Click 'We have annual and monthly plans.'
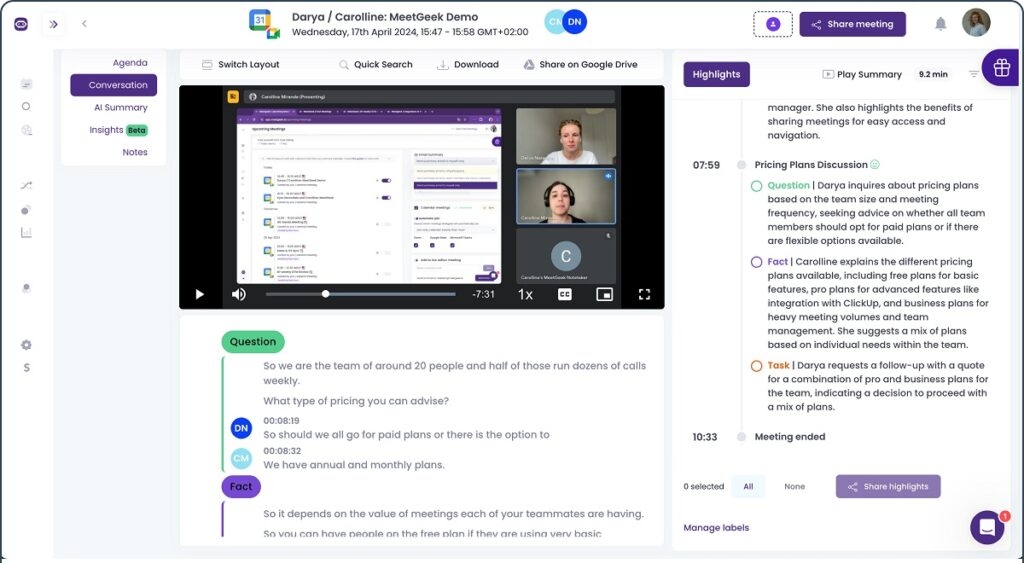Image resolution: width=1024 pixels, height=563 pixels. pyautogui.click(x=354, y=465)
